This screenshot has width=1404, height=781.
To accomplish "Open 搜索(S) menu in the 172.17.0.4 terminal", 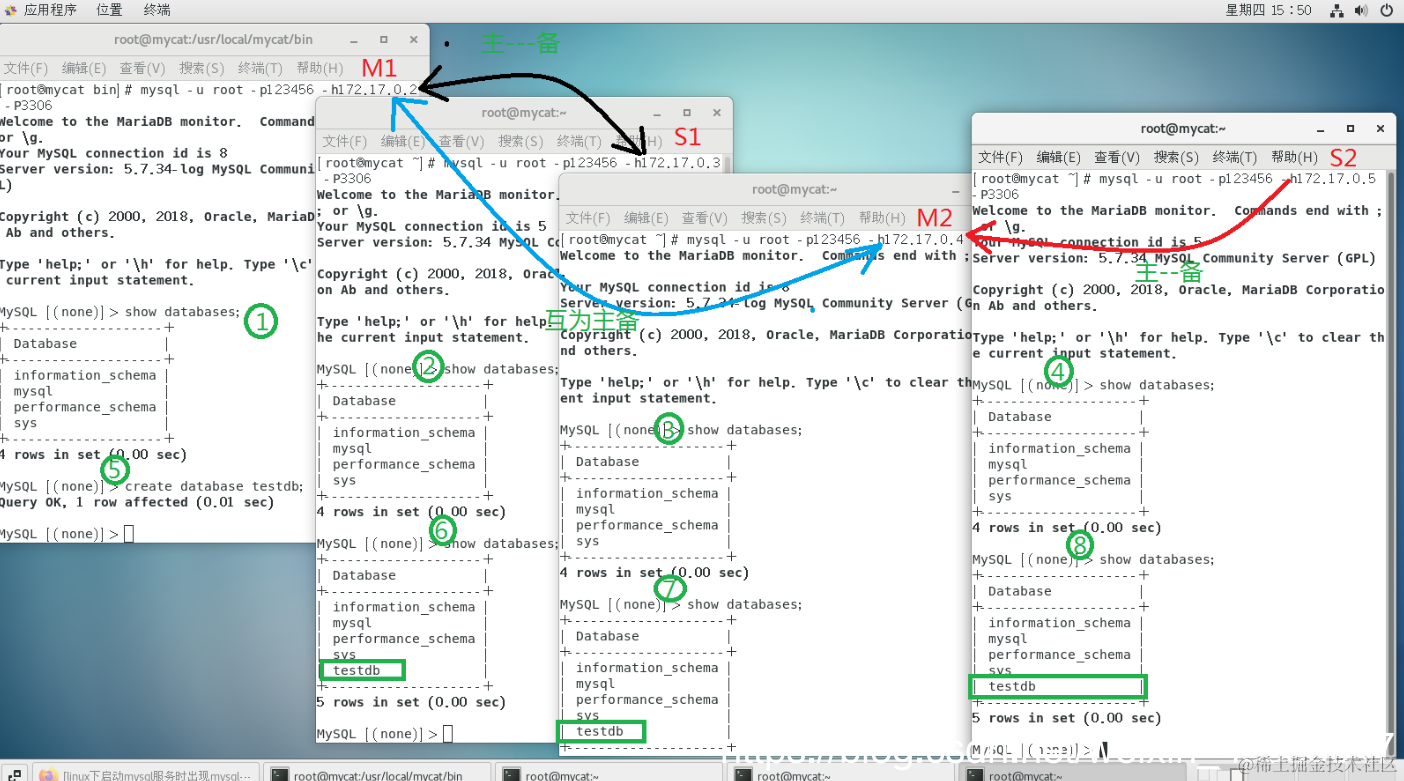I will tap(764, 217).
